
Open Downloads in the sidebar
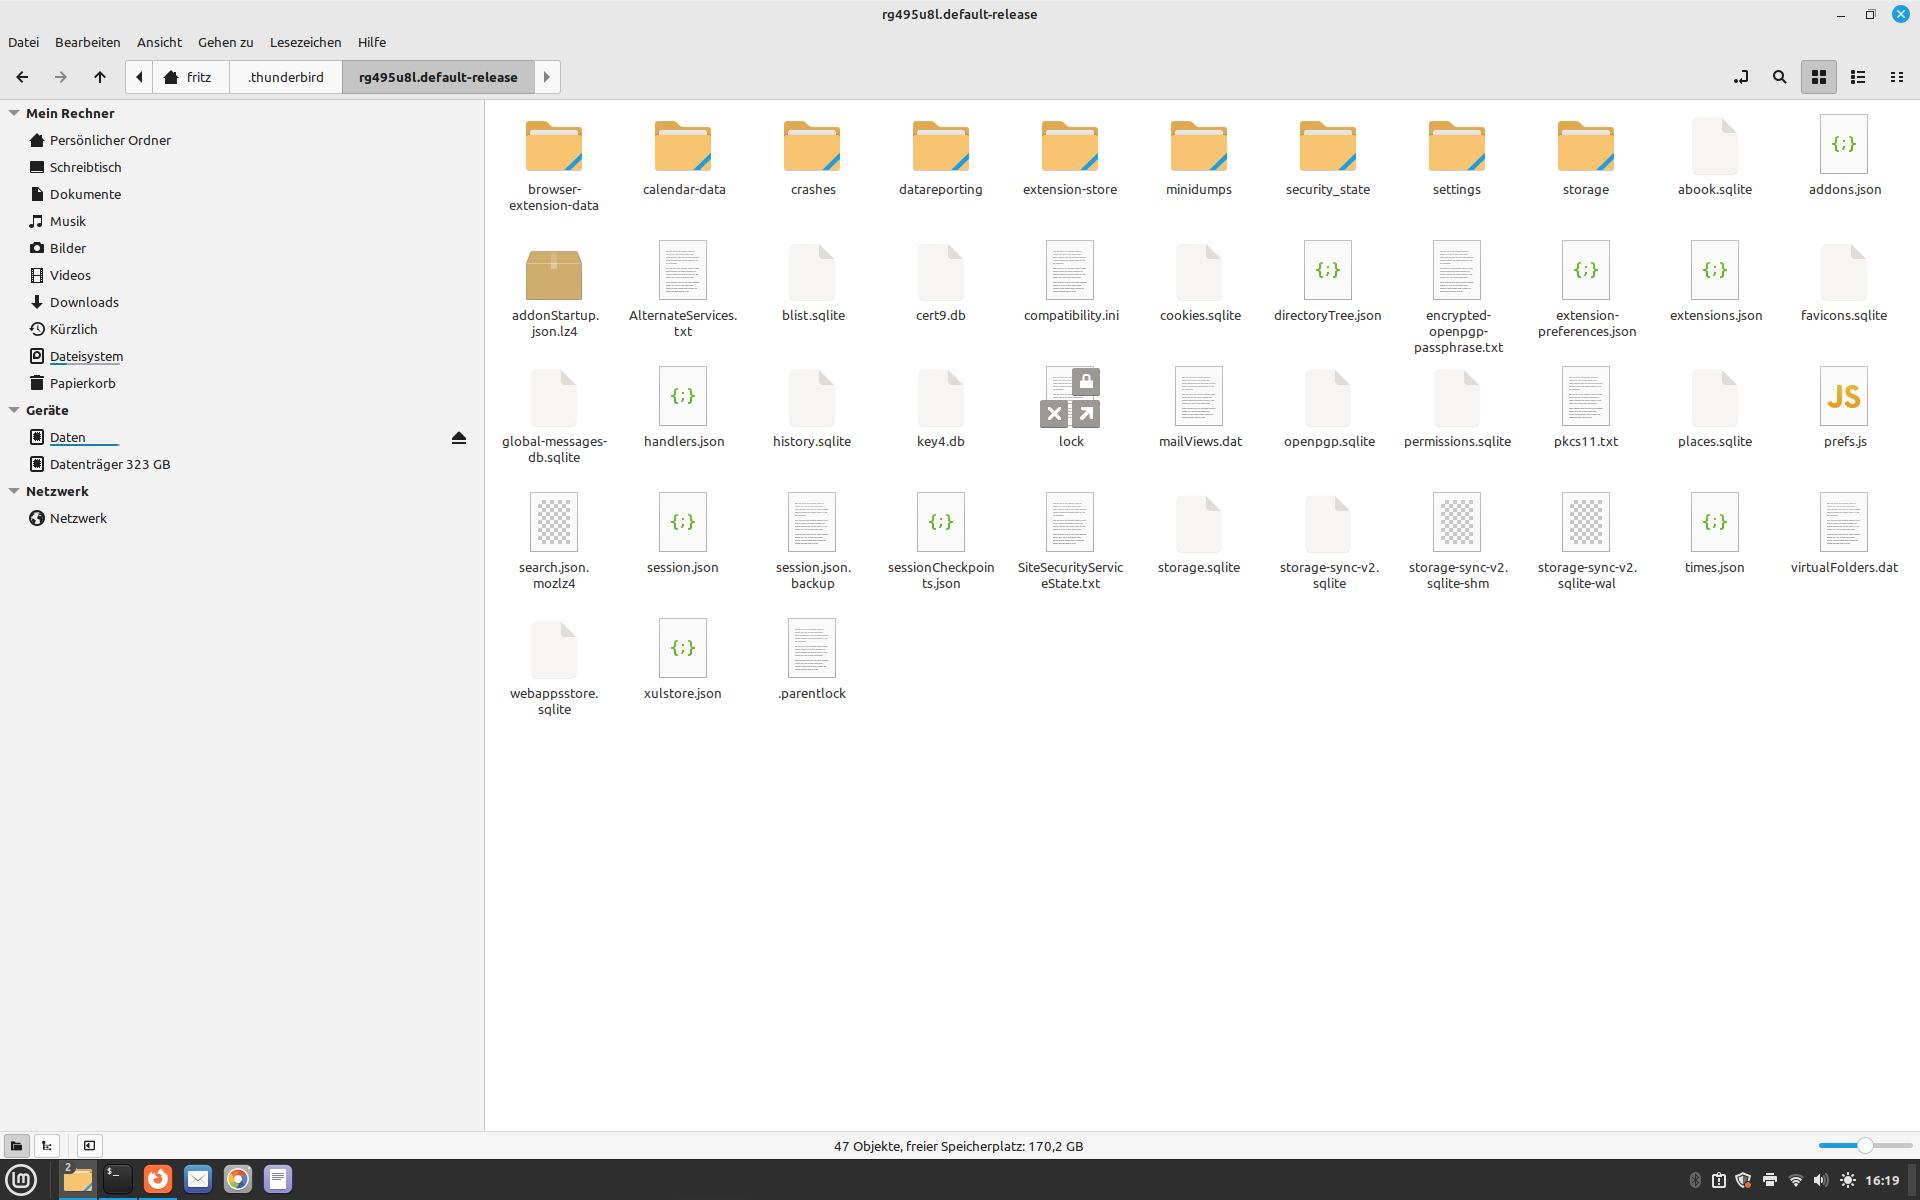(x=84, y=302)
